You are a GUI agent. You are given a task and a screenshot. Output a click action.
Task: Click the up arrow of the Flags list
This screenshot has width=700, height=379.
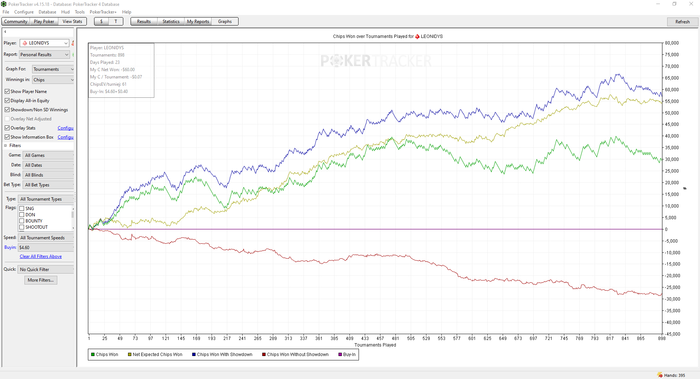pos(73,209)
